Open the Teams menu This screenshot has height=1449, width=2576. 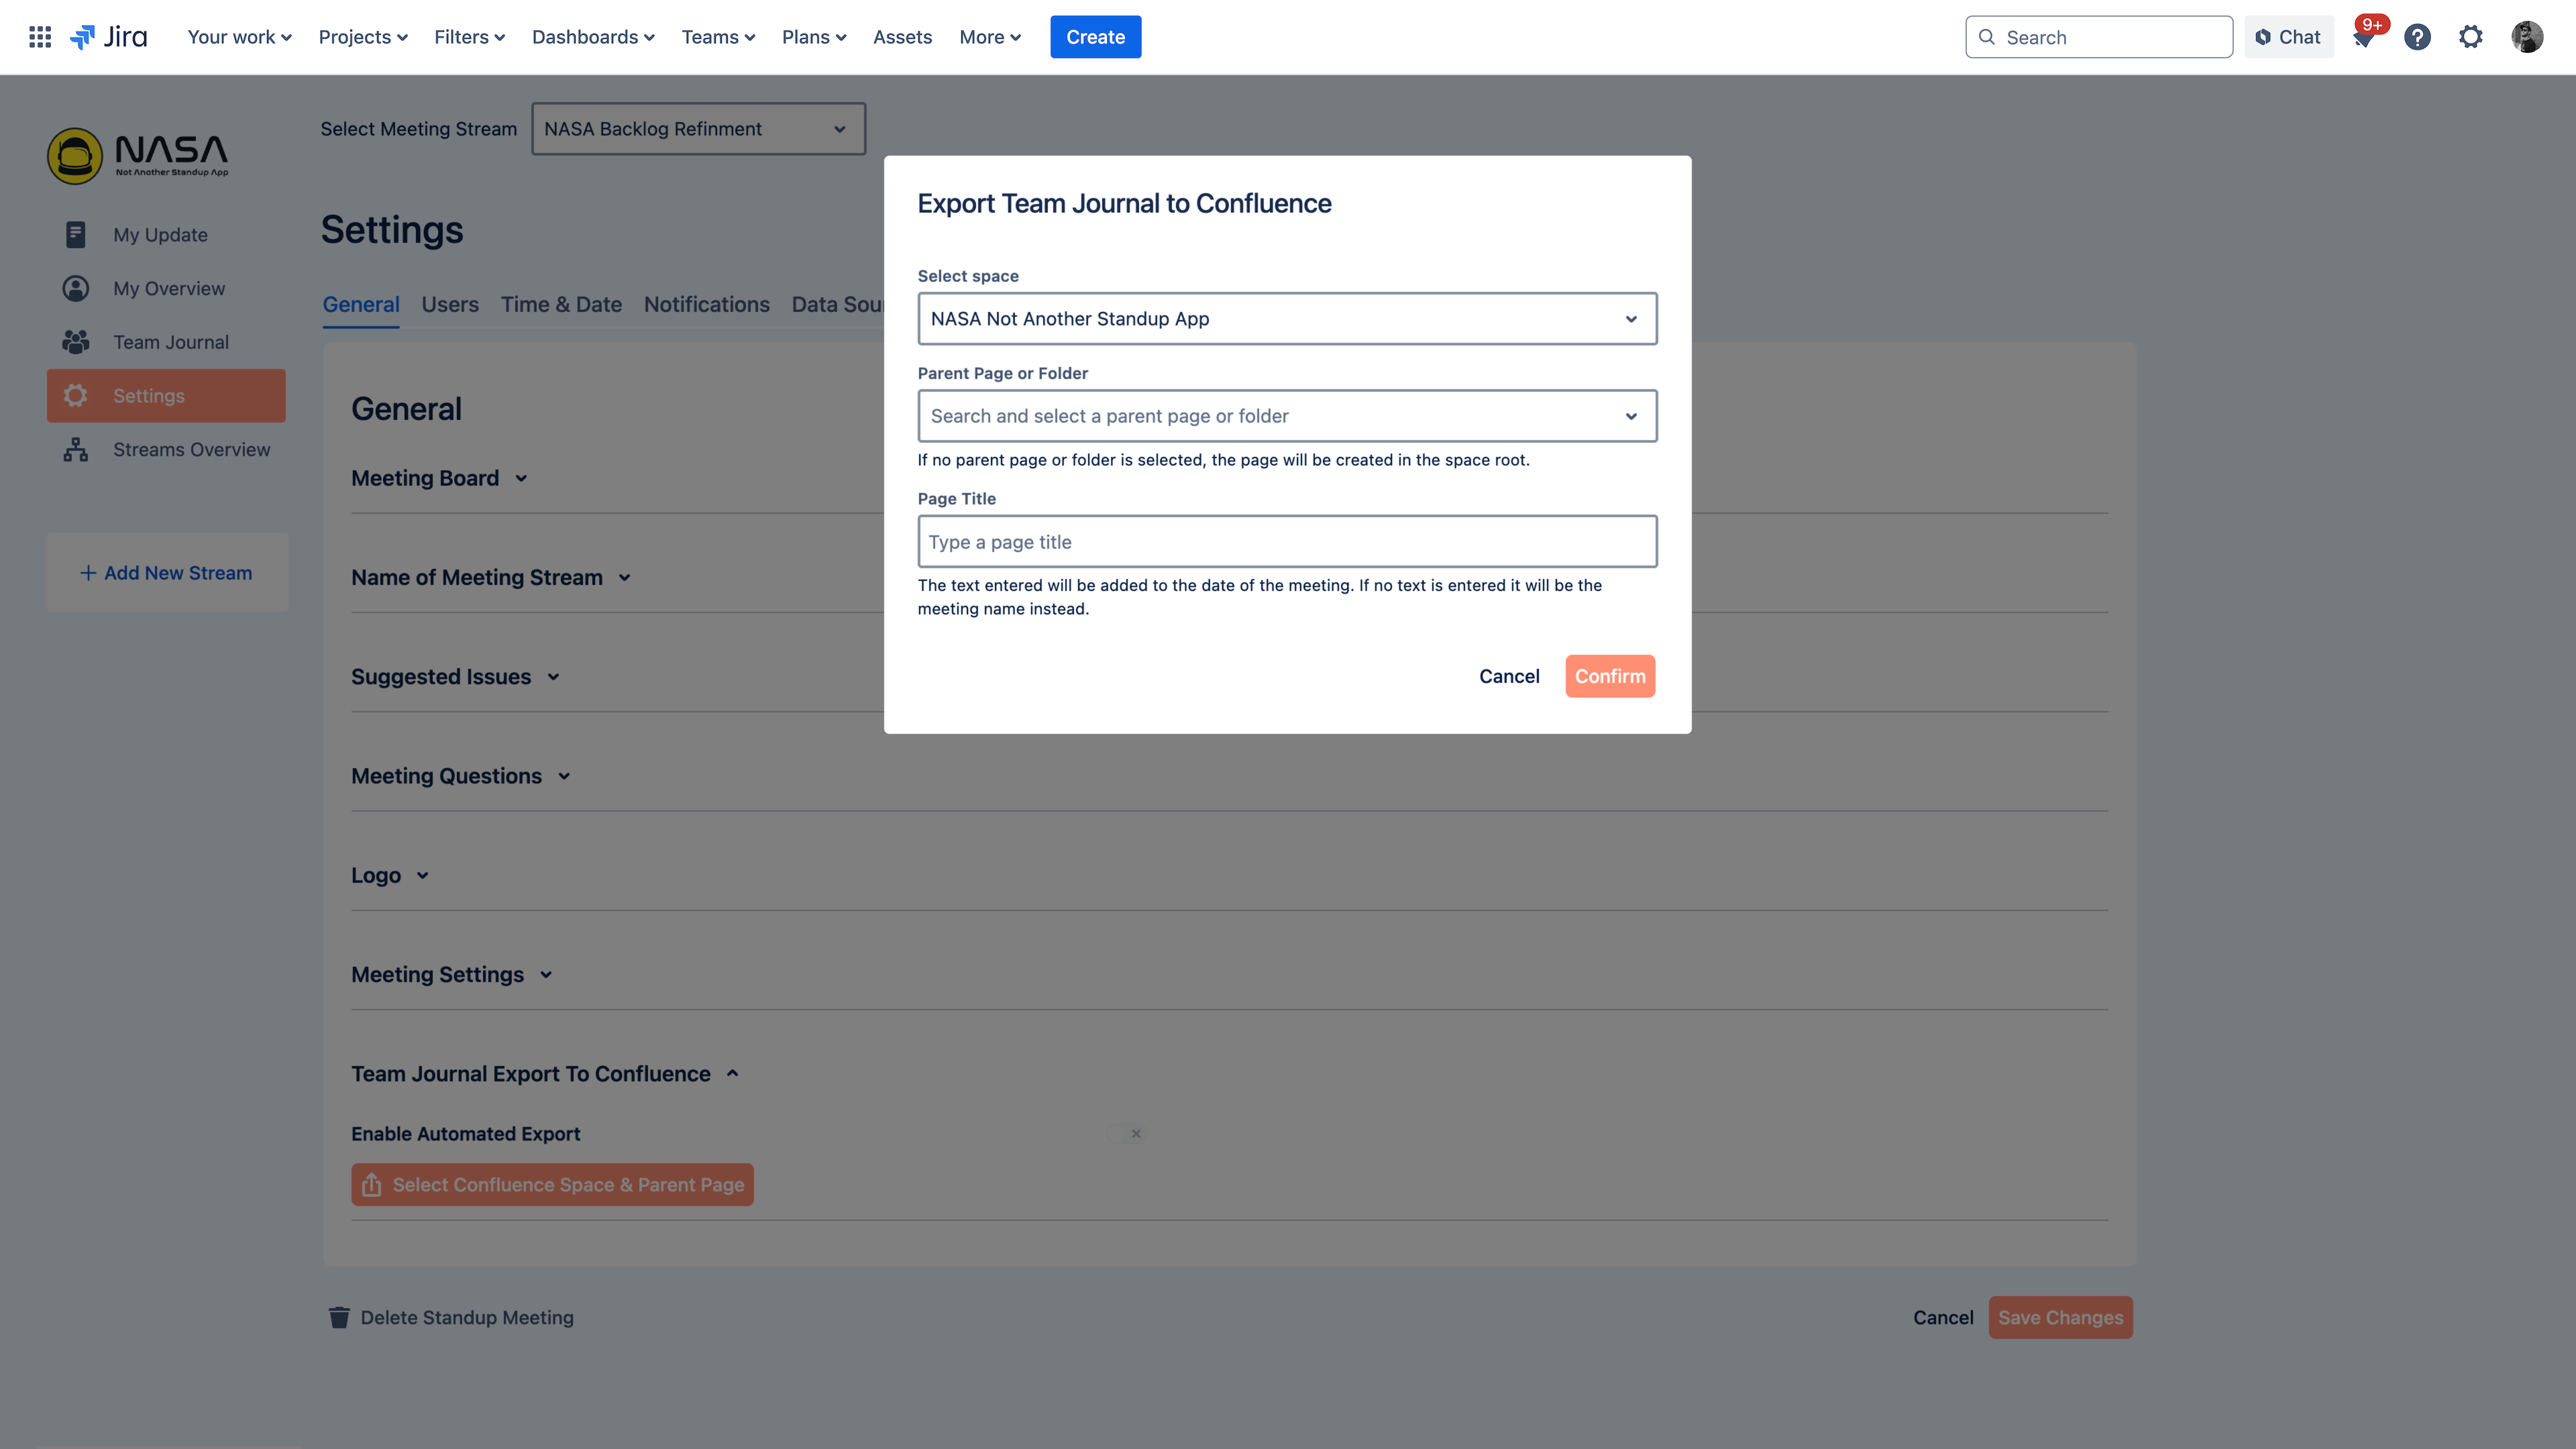(x=718, y=37)
